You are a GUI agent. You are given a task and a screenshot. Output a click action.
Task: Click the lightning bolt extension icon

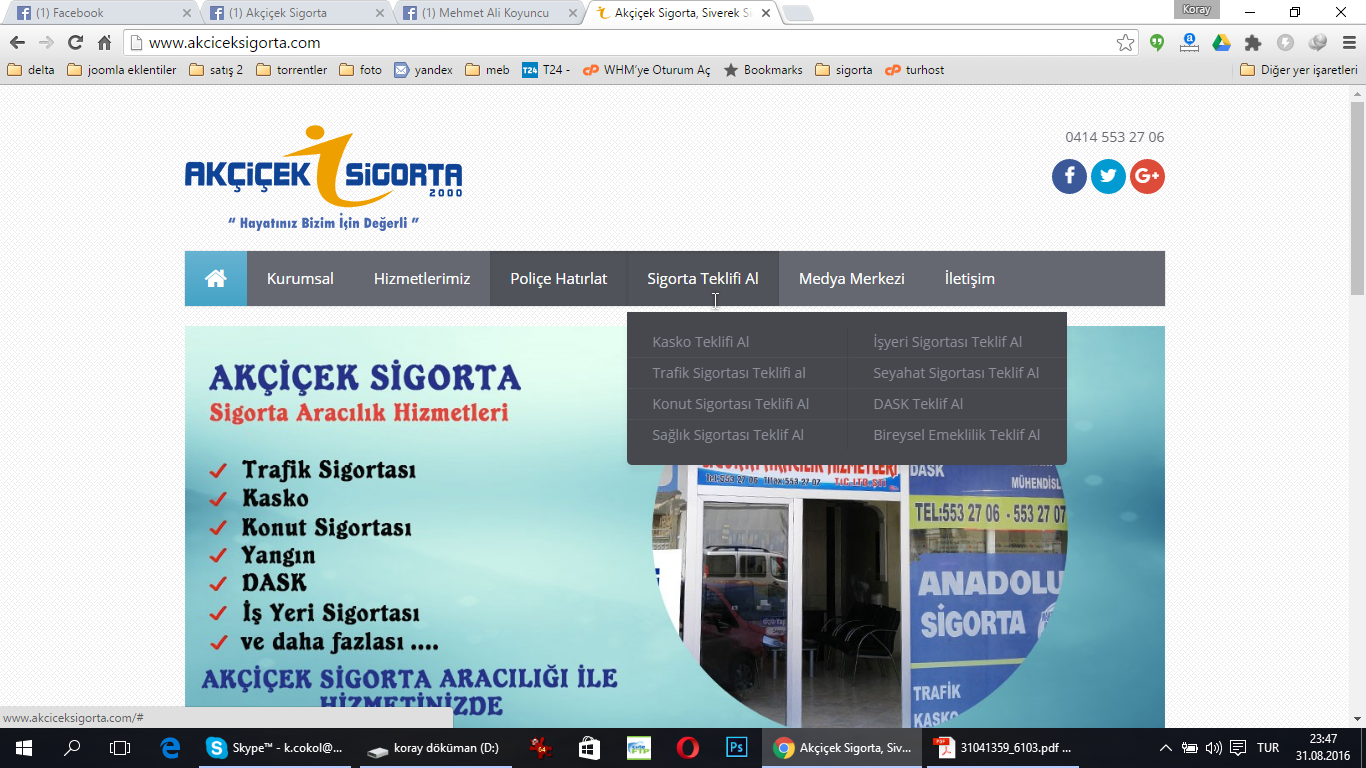(1285, 42)
